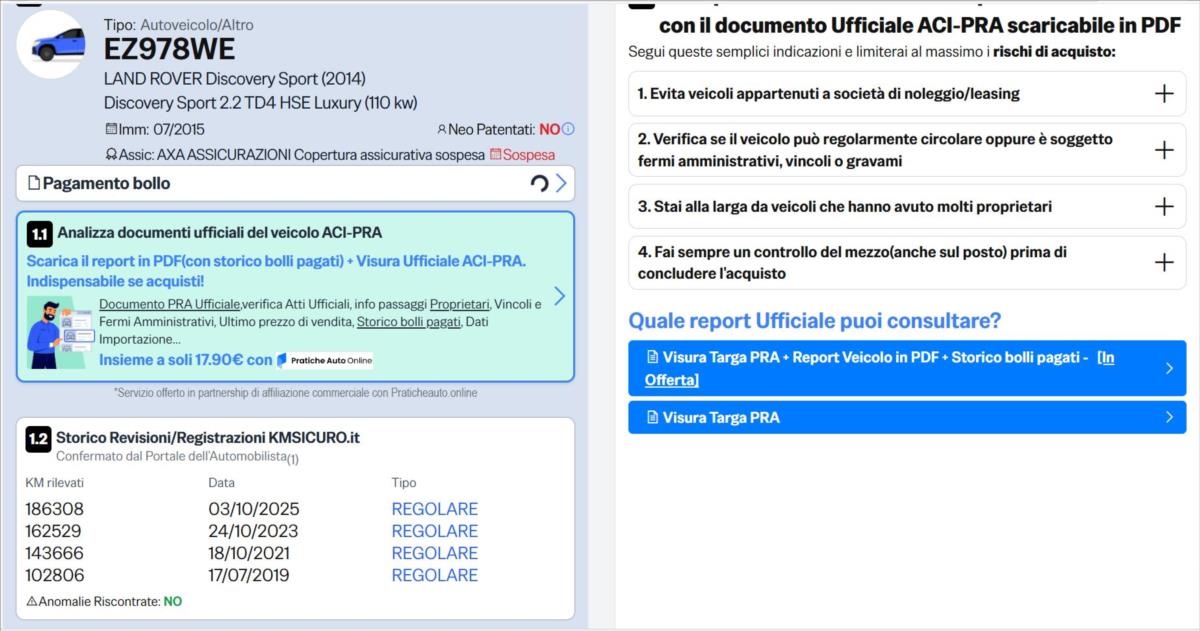Open Visura Targa PRA report button
The height and width of the screenshot is (631, 1200).
(906, 418)
